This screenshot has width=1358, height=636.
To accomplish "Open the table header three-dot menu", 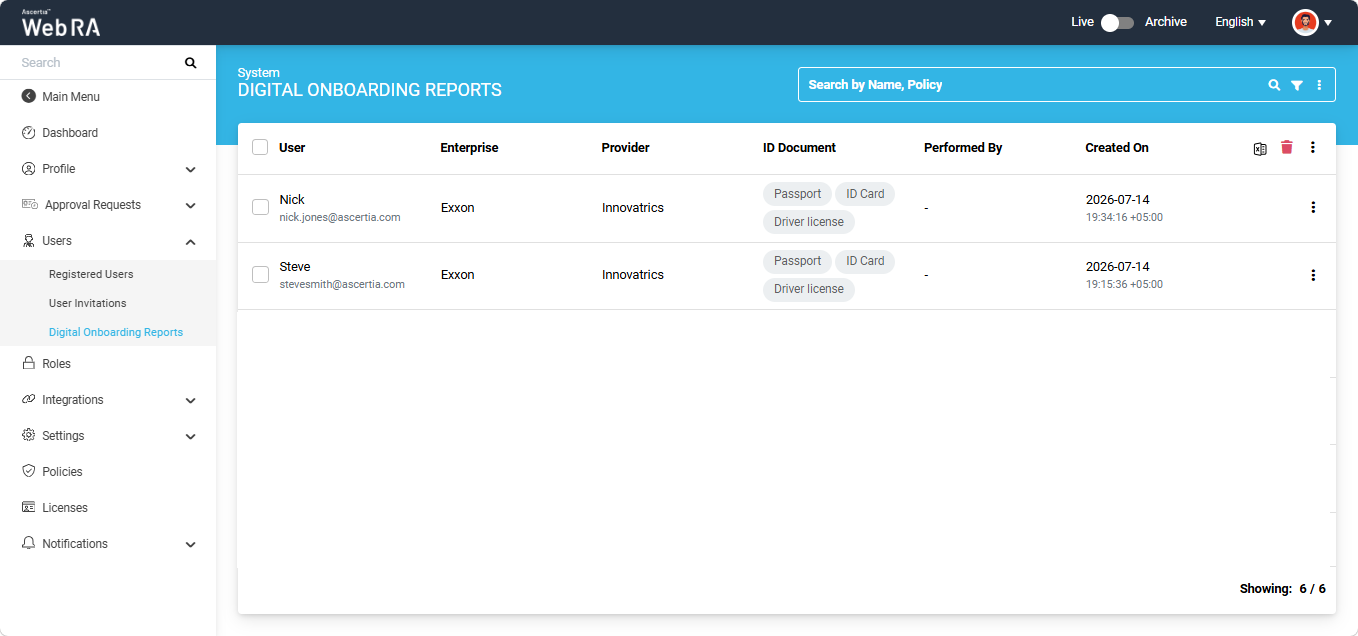I will click(1313, 147).
